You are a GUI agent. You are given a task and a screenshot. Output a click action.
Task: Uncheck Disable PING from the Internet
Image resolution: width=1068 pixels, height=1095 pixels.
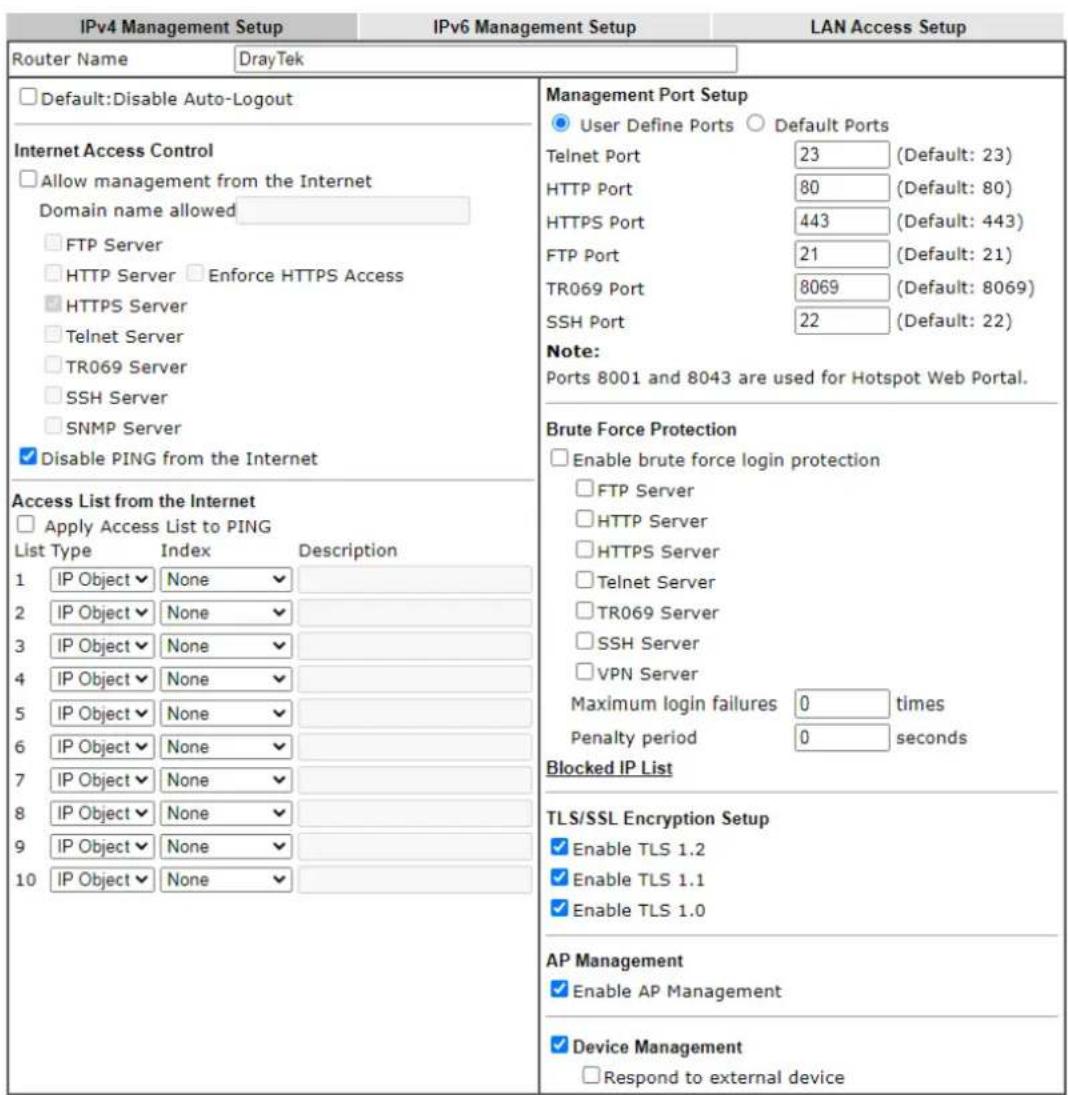pyautogui.click(x=28, y=457)
